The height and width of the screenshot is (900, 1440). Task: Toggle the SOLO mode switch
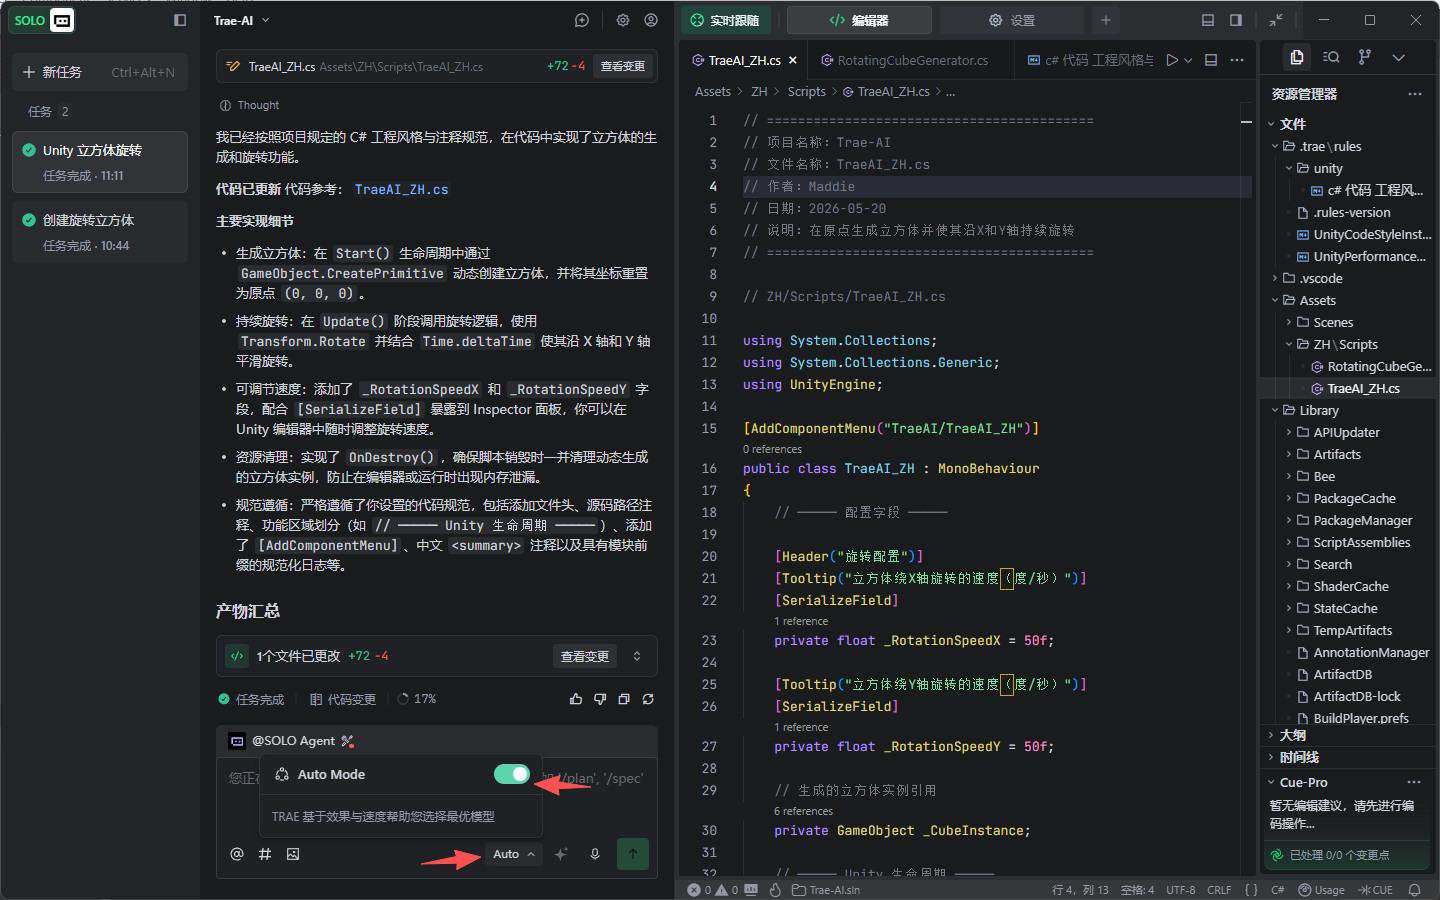tap(42, 20)
